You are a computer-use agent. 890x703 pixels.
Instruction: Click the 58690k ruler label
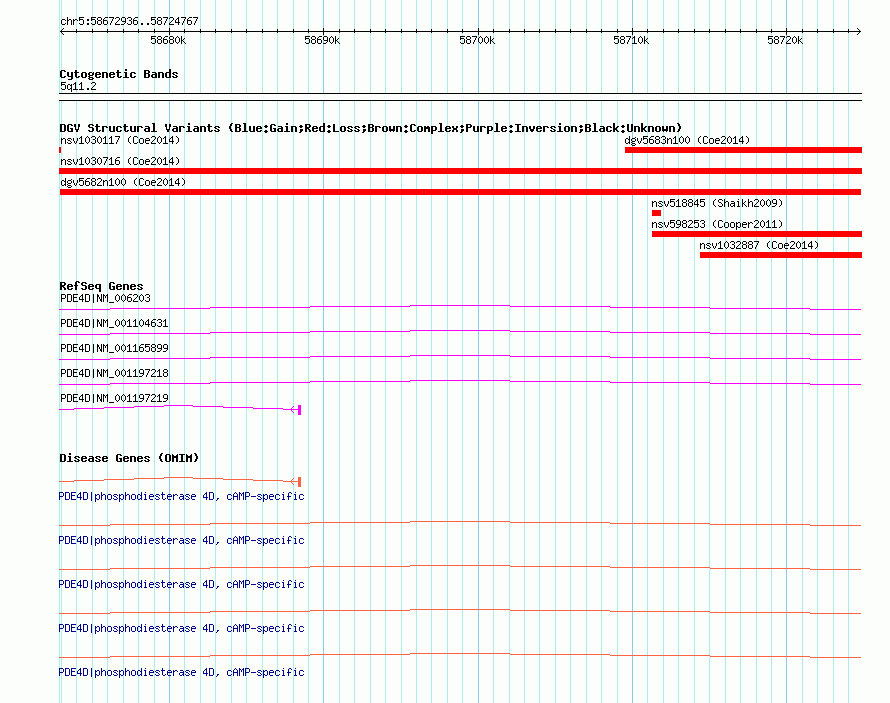pyautogui.click(x=322, y=40)
